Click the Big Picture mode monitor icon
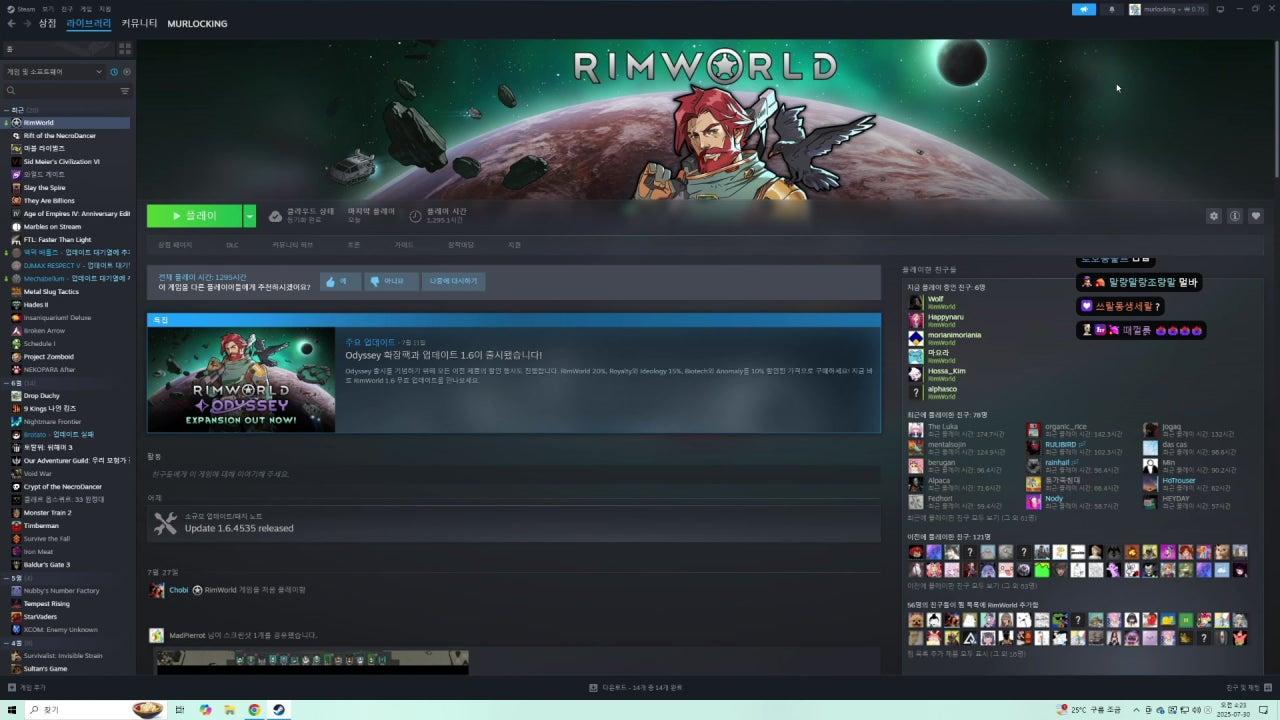 (1220, 9)
